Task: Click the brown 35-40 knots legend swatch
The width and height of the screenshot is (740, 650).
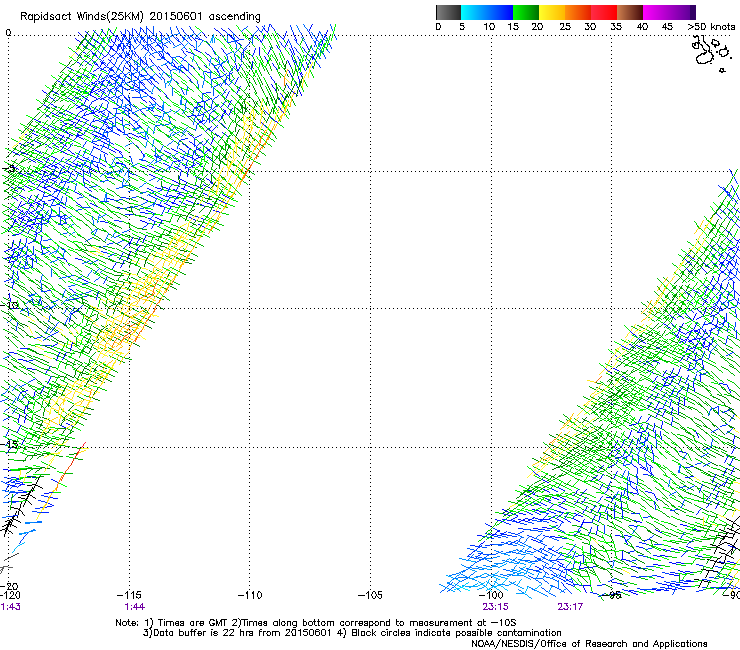Action: pyautogui.click(x=630, y=12)
